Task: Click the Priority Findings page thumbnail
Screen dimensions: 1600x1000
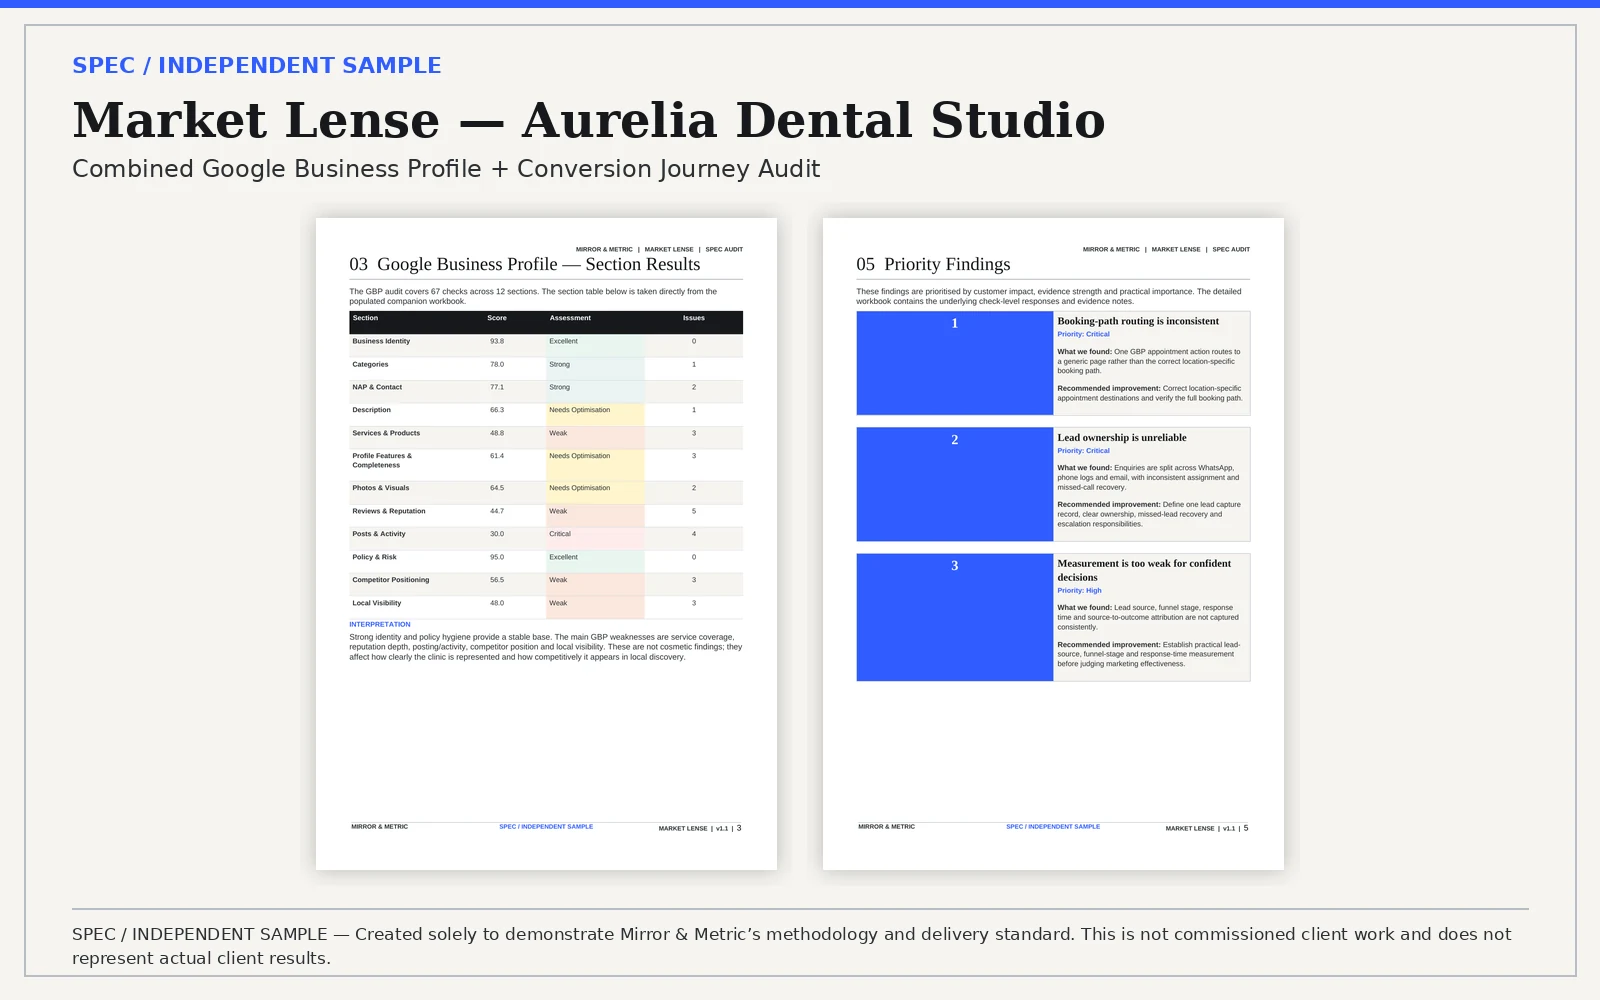Action: (x=1053, y=543)
